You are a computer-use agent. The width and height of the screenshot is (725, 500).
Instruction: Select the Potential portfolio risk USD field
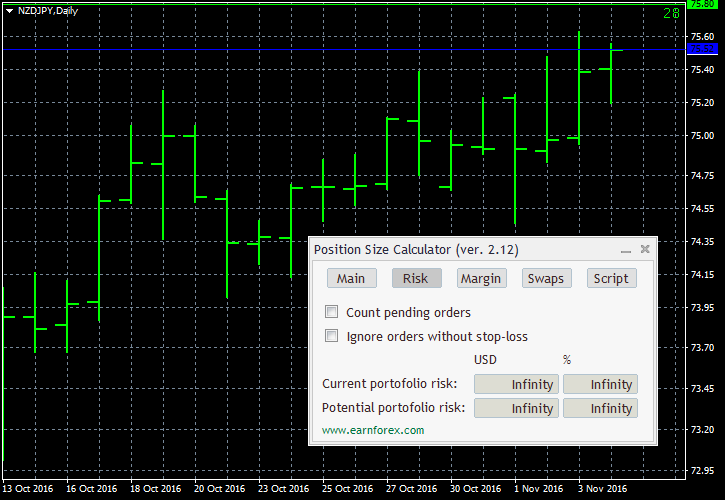pyautogui.click(x=516, y=408)
